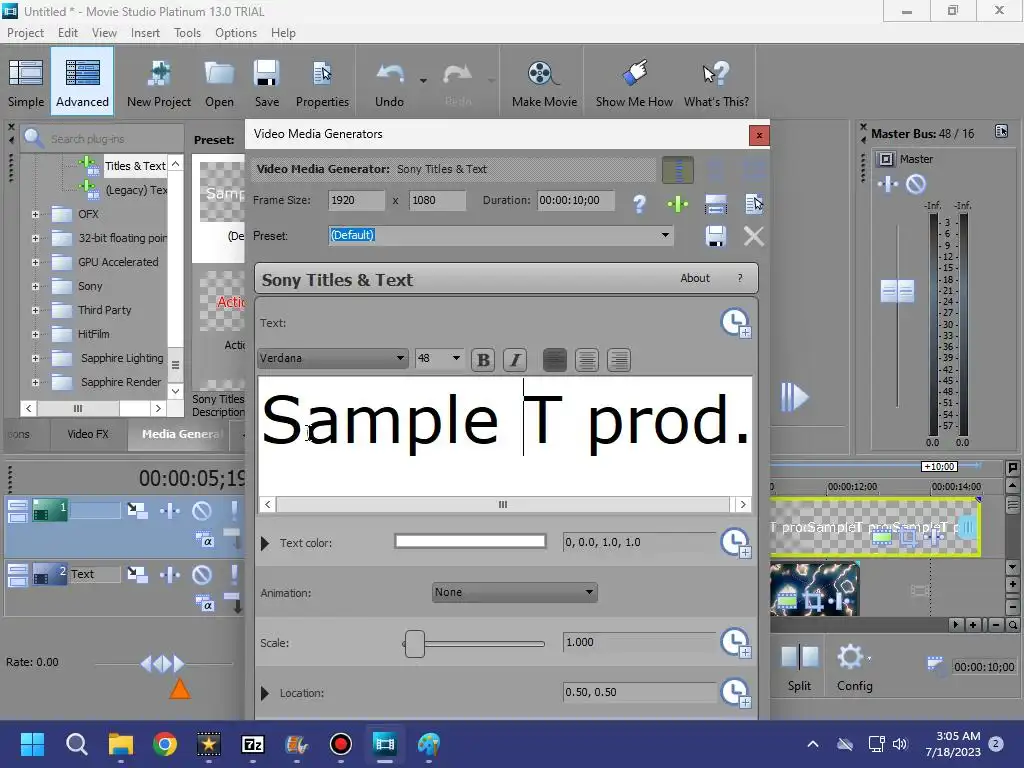Switch to the Media Generators tab
This screenshot has width=1024, height=768.
(x=180, y=434)
